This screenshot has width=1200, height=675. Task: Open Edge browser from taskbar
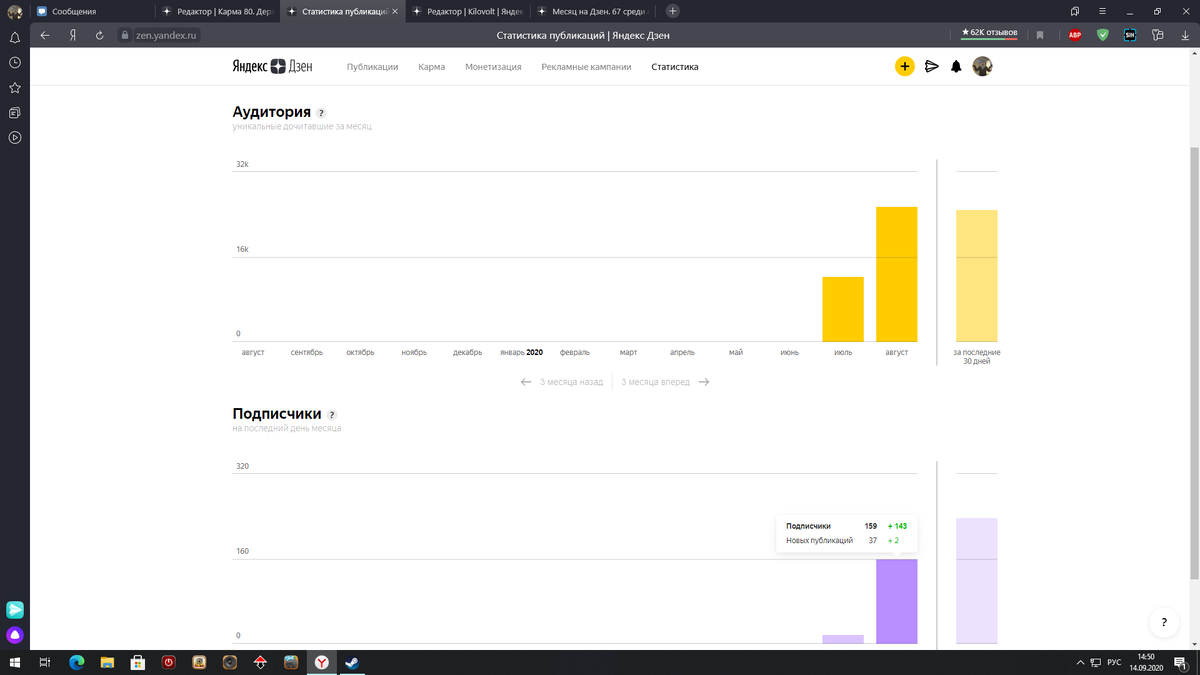[x=77, y=662]
